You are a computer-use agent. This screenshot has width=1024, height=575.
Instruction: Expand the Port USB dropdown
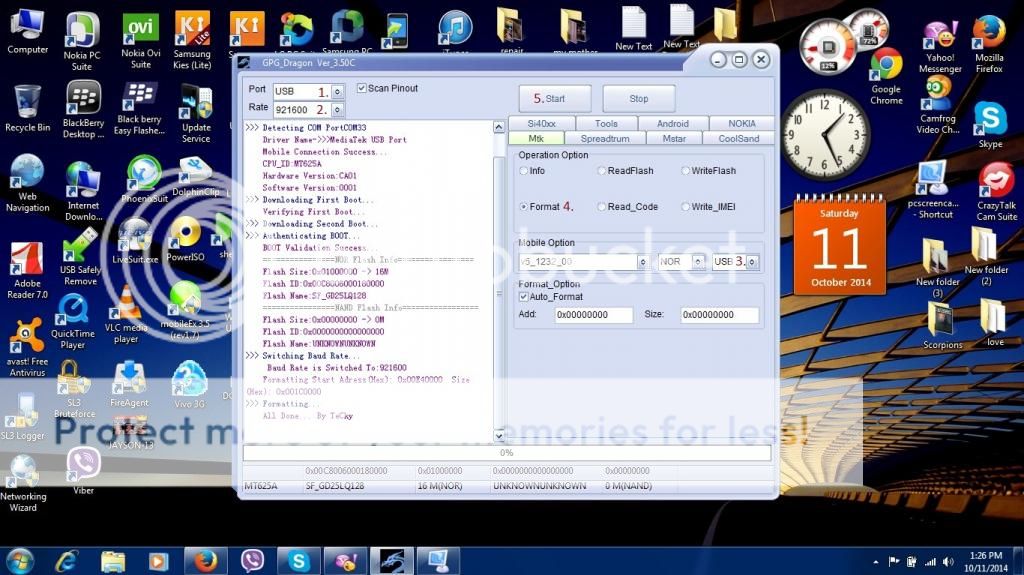pos(337,91)
